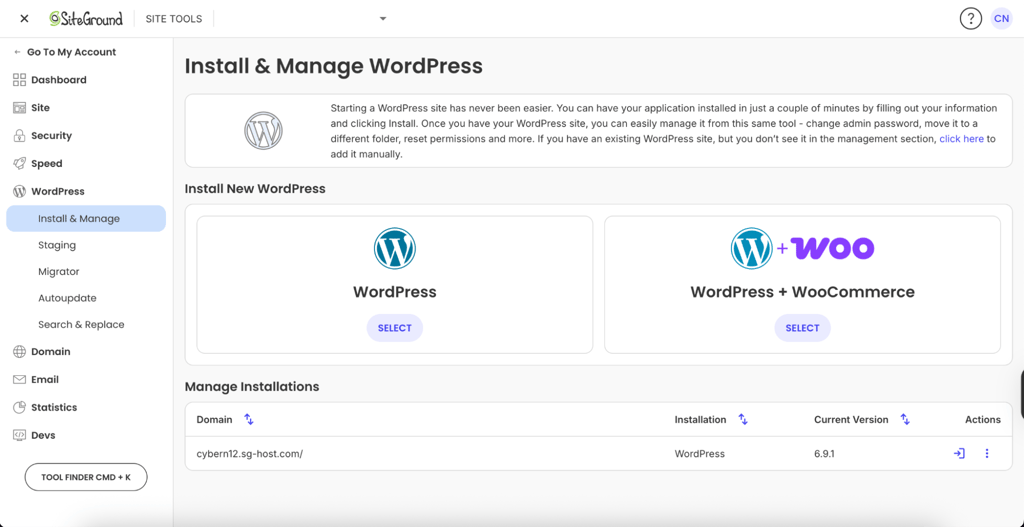Click the Manage Installations heading

252,387
